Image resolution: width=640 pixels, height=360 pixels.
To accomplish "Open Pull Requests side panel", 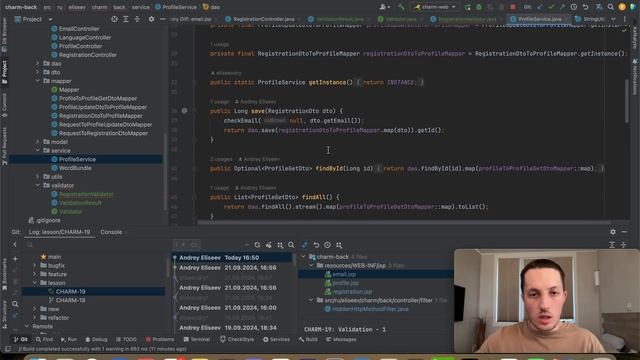I will point(4,146).
